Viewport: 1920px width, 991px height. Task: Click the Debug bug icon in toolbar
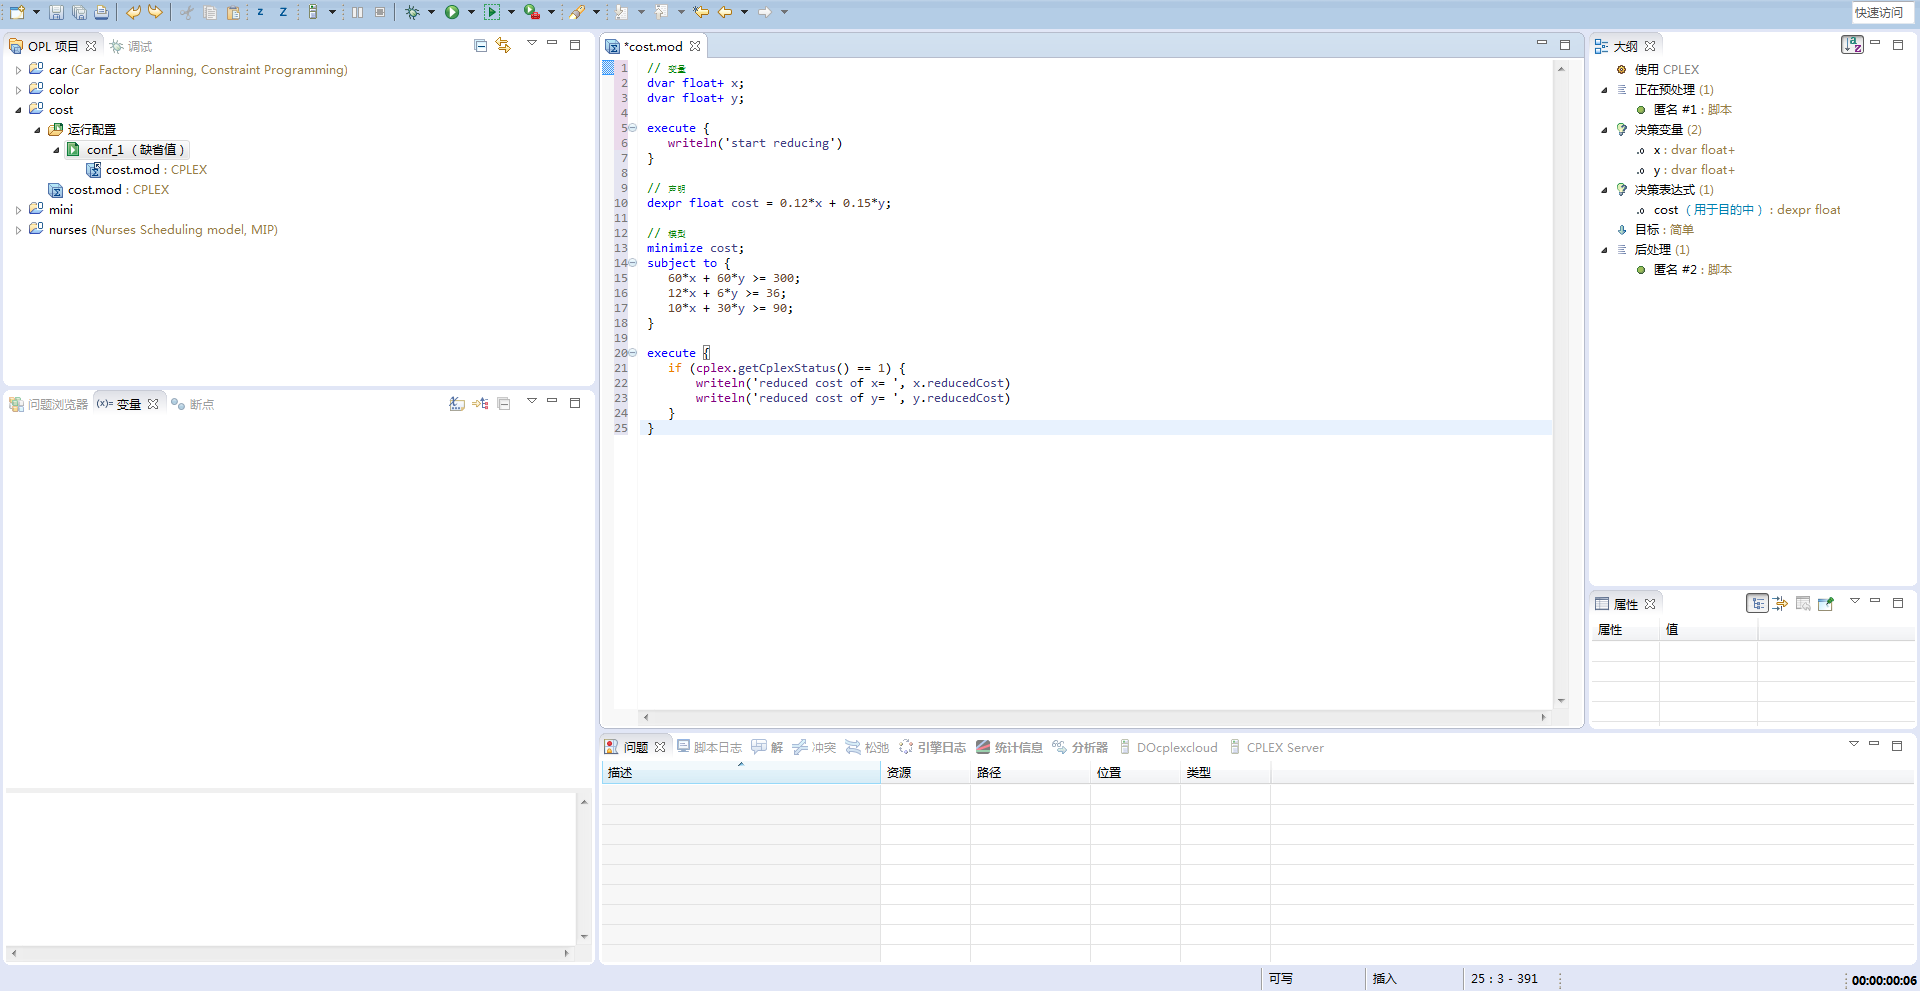pyautogui.click(x=412, y=12)
